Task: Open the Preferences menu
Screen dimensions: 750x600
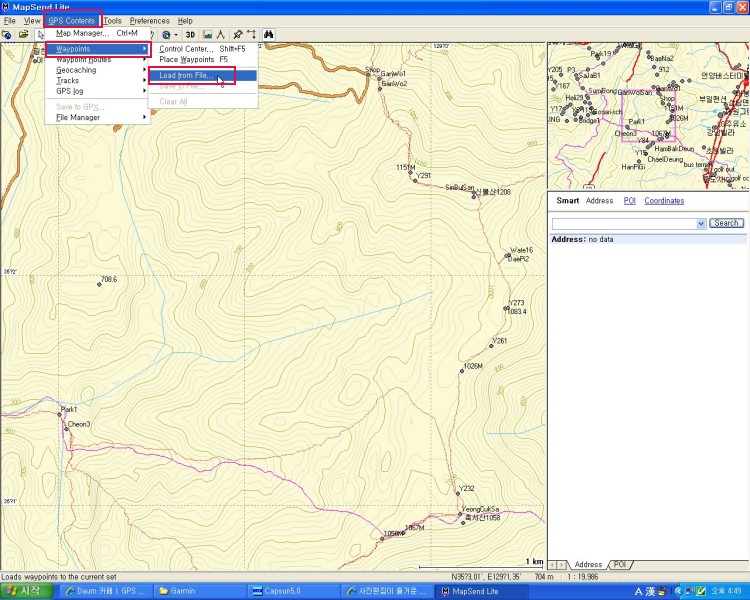Action: coord(150,21)
